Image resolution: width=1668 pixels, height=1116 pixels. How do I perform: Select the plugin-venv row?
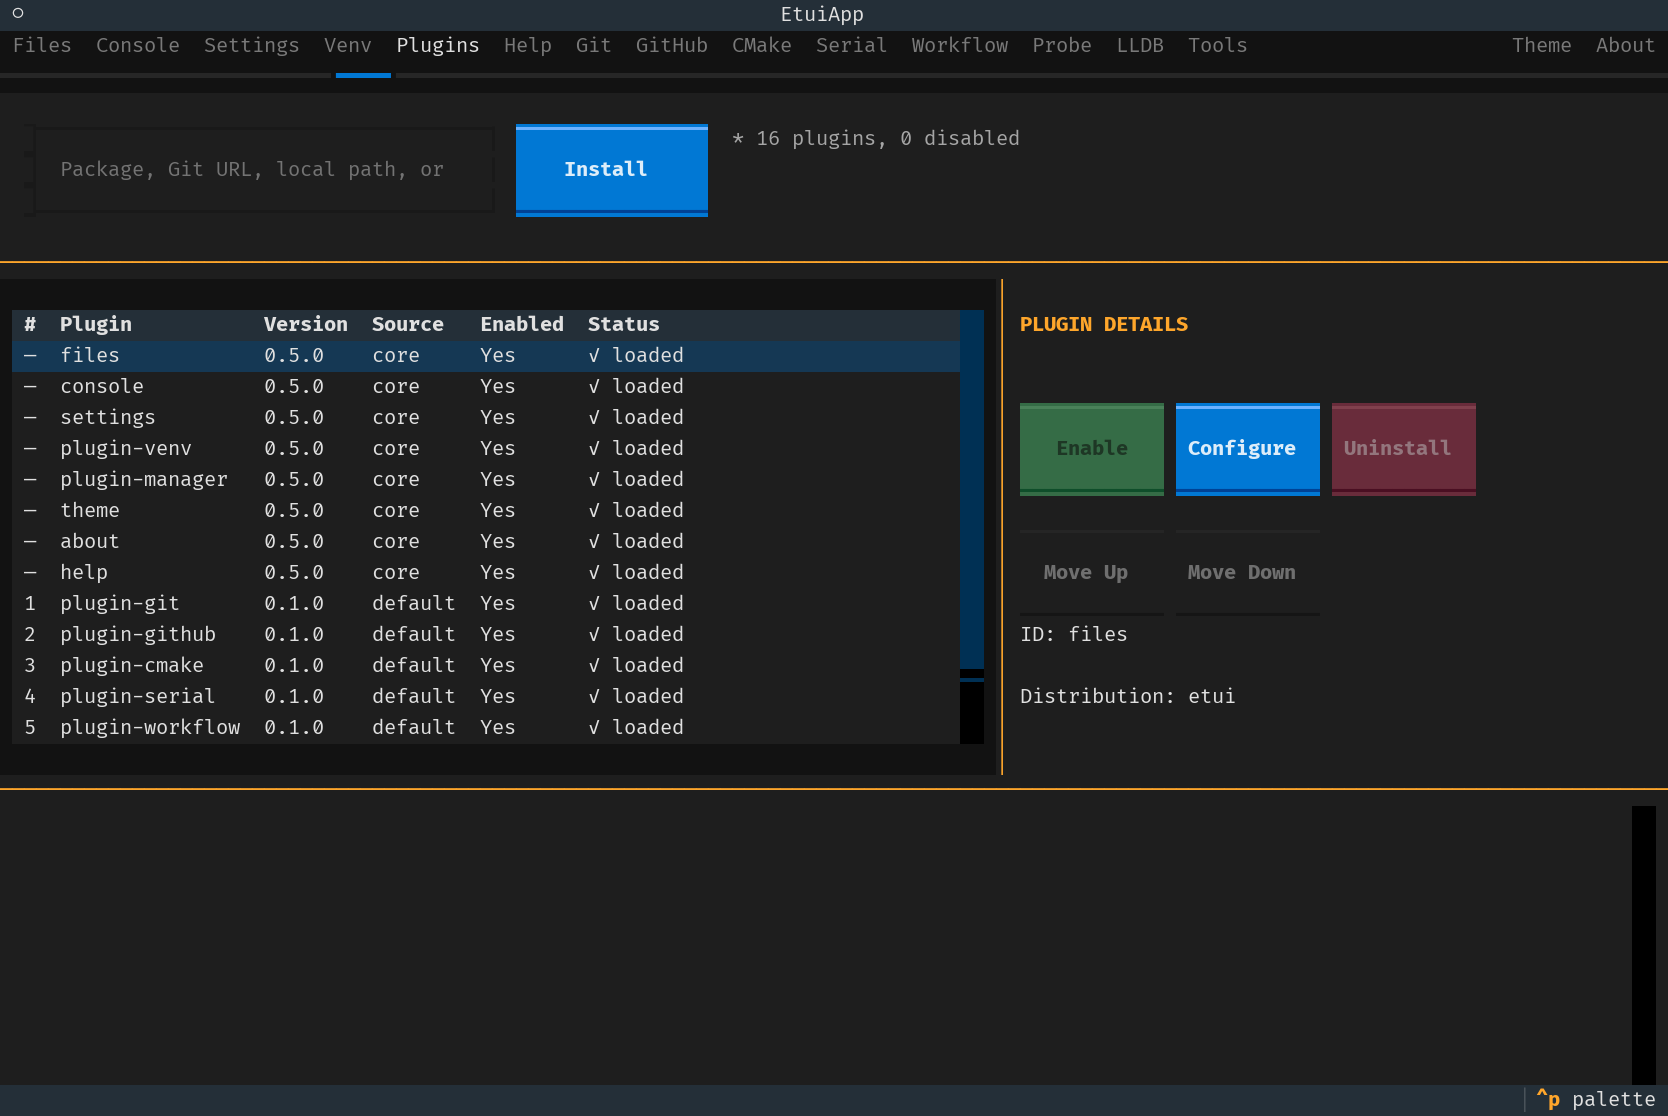486,449
